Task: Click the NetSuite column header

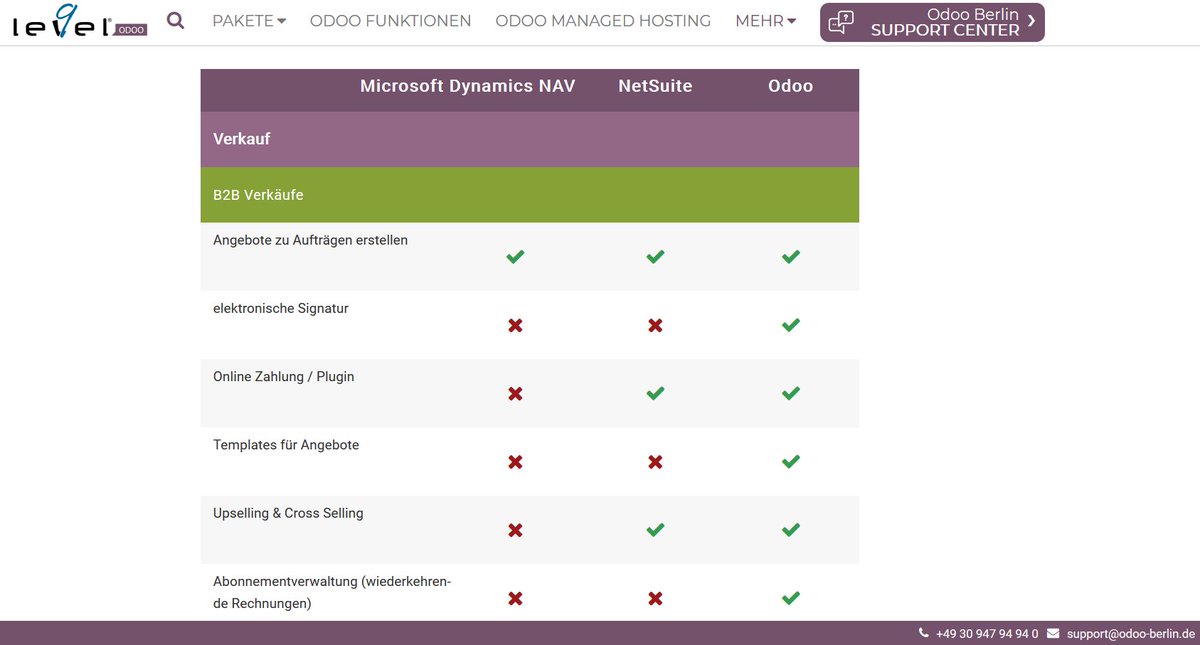Action: coord(655,86)
